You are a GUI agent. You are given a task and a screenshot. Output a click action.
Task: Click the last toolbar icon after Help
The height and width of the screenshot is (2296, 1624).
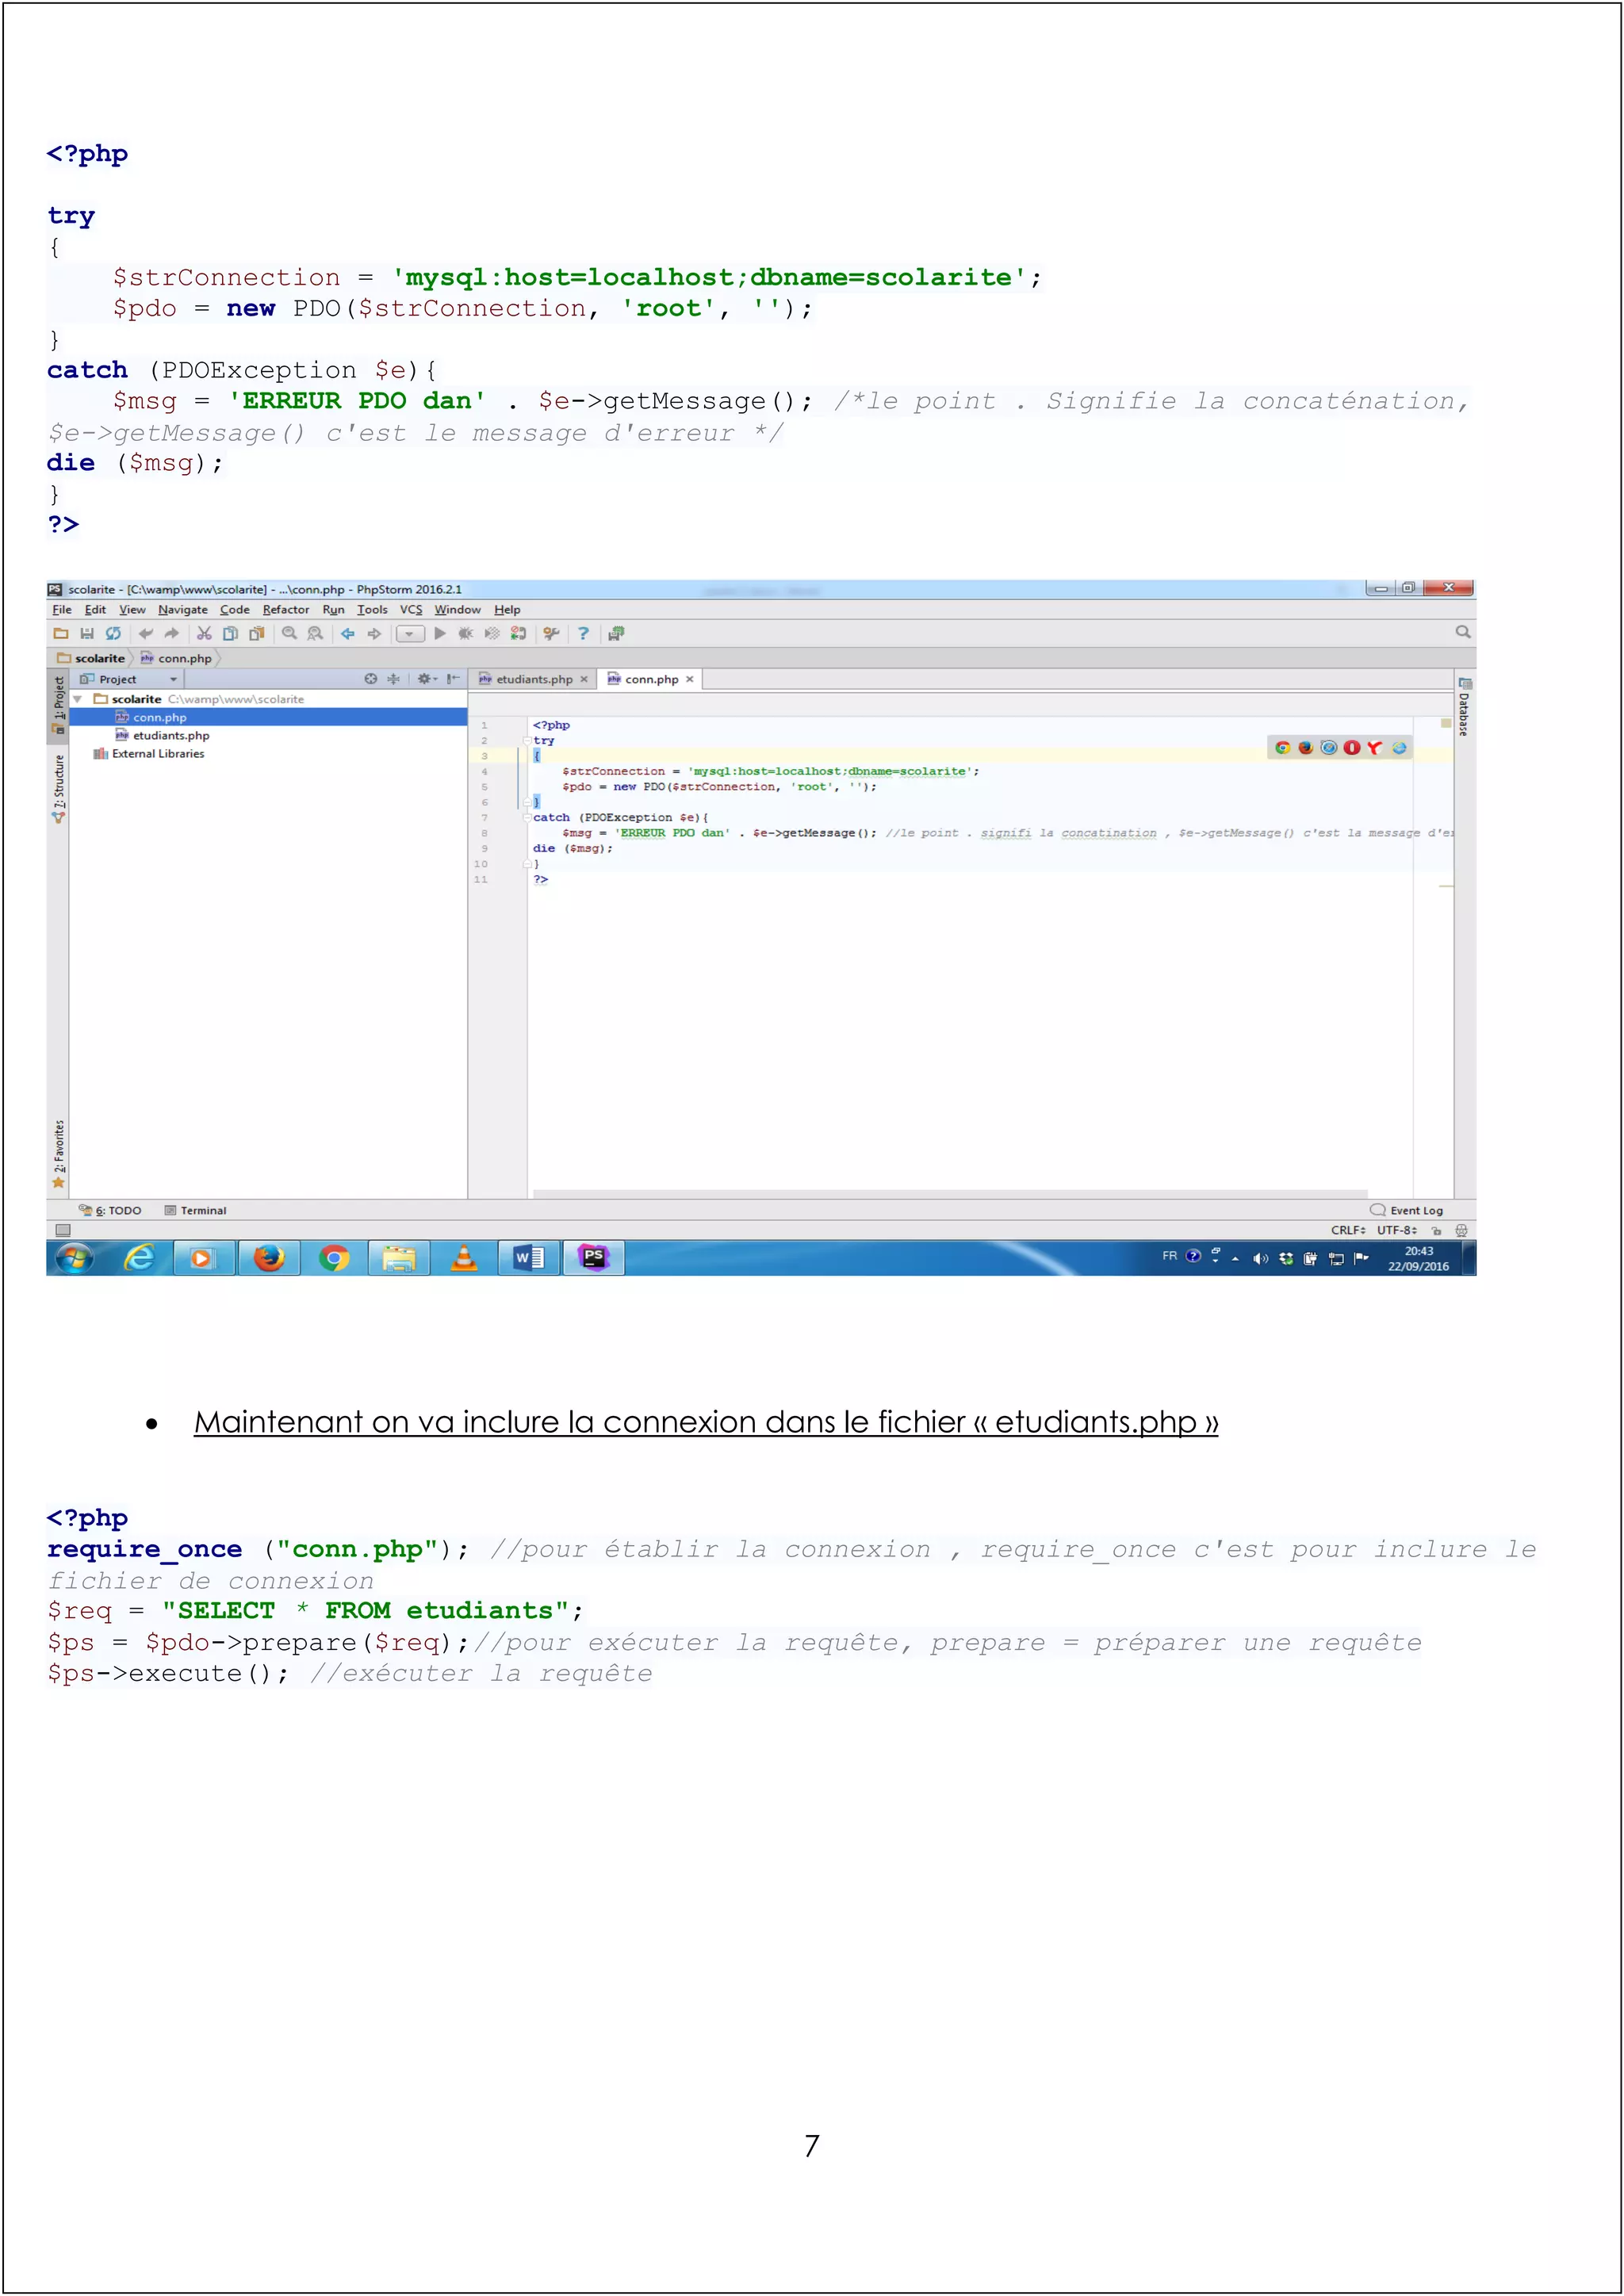[x=616, y=633]
